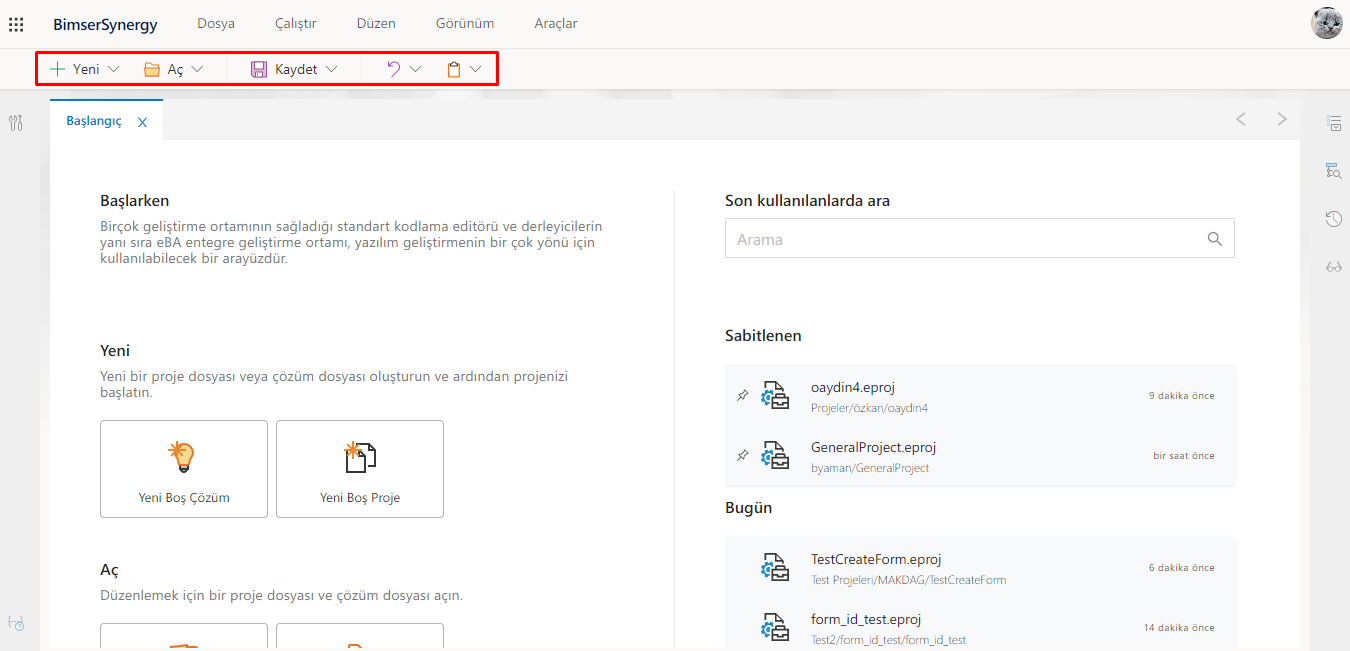This screenshot has width=1350, height=651.
Task: Click the Yeni plus toolbar button
Action: coord(75,69)
